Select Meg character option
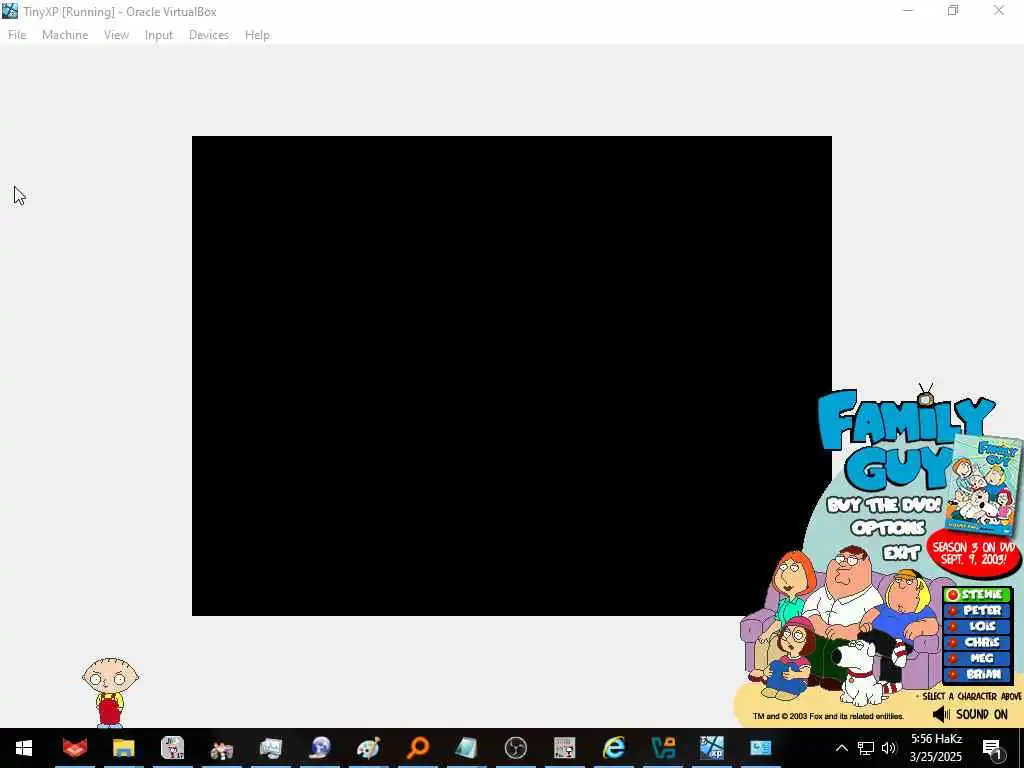This screenshot has width=1024, height=768. point(978,658)
